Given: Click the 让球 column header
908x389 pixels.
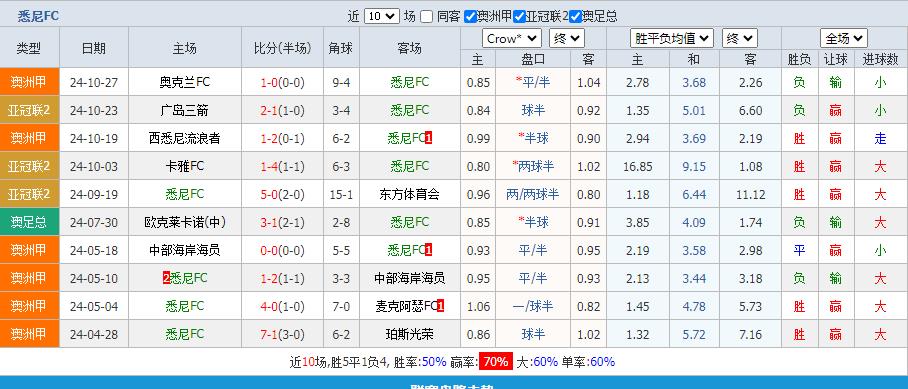Looking at the screenshot, I should point(835,59).
